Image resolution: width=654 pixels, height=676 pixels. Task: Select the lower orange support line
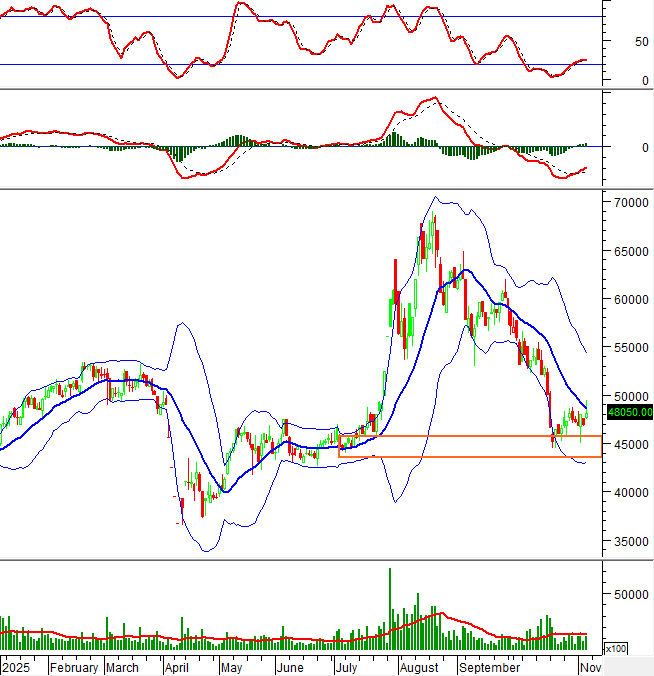pyautogui.click(x=470, y=457)
